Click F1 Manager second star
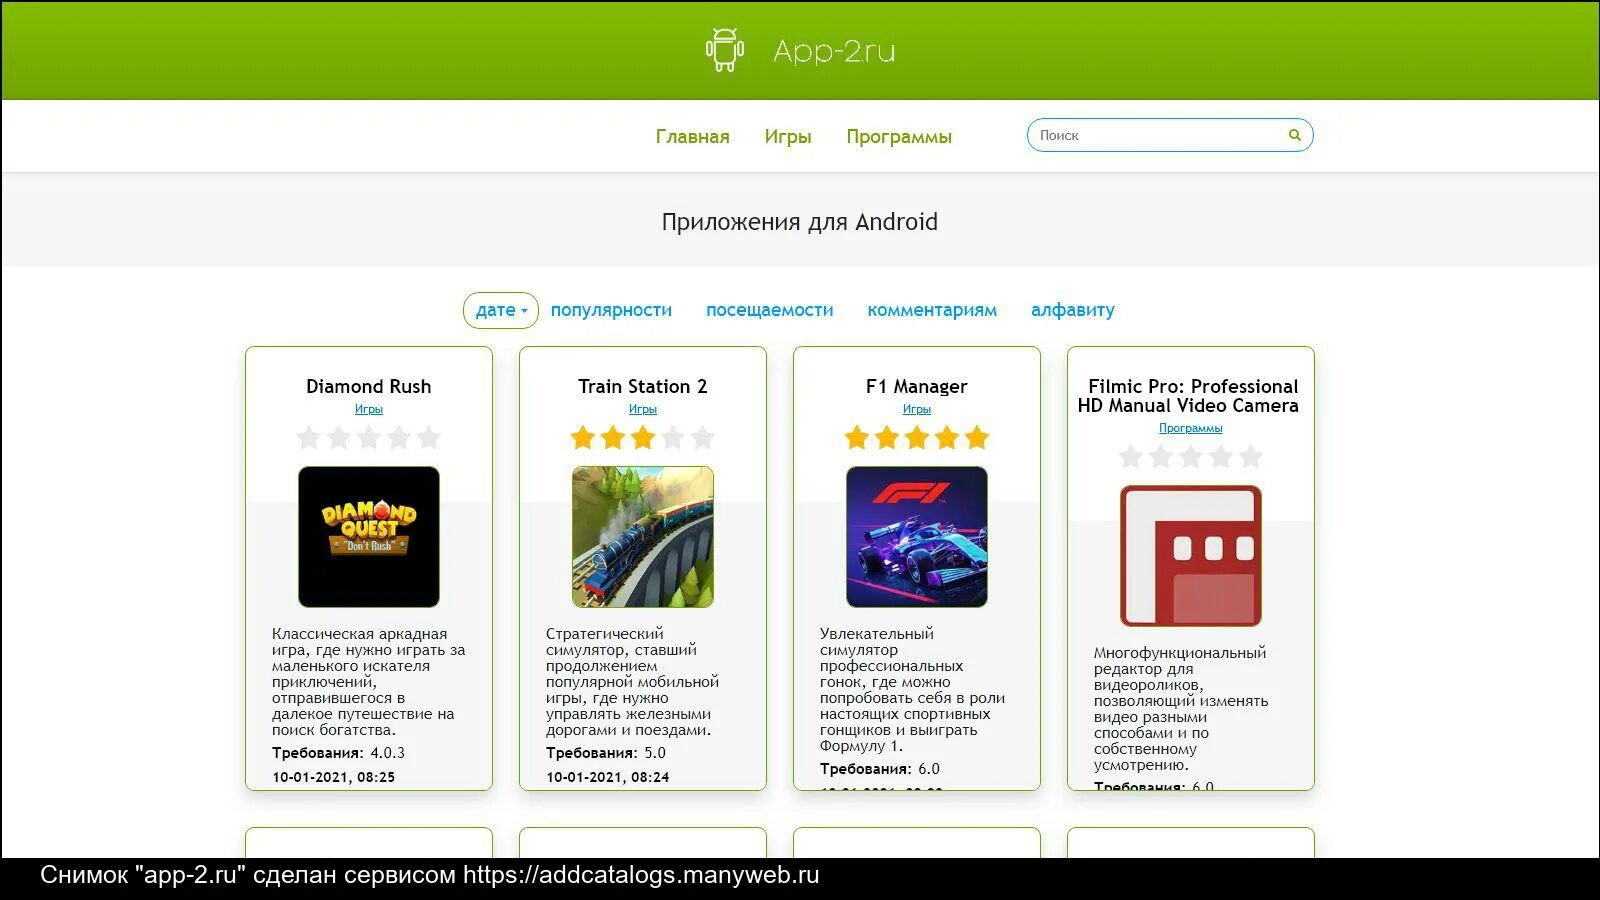Screen dimensions: 1600x900 (887, 437)
